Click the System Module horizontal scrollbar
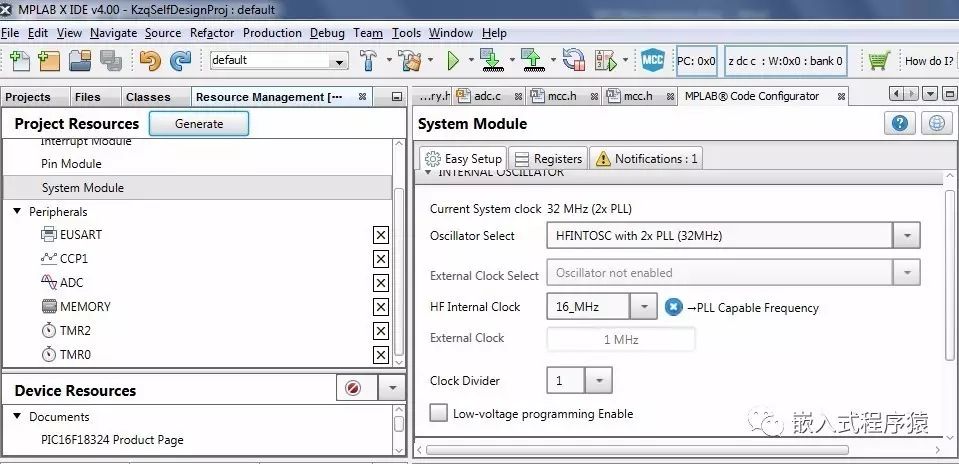The height and width of the screenshot is (464, 959). click(x=637, y=450)
